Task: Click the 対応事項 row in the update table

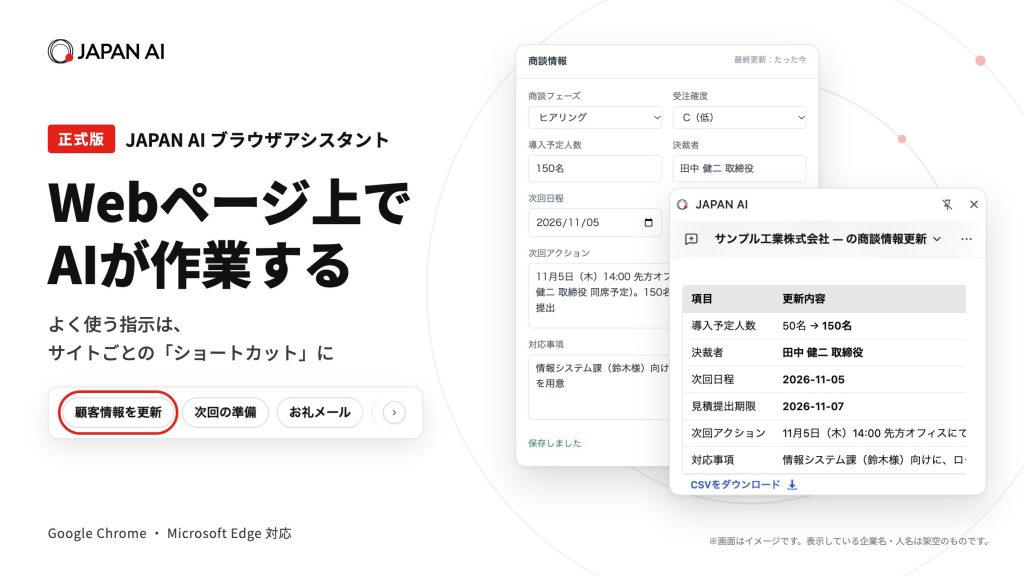Action: click(x=824, y=460)
